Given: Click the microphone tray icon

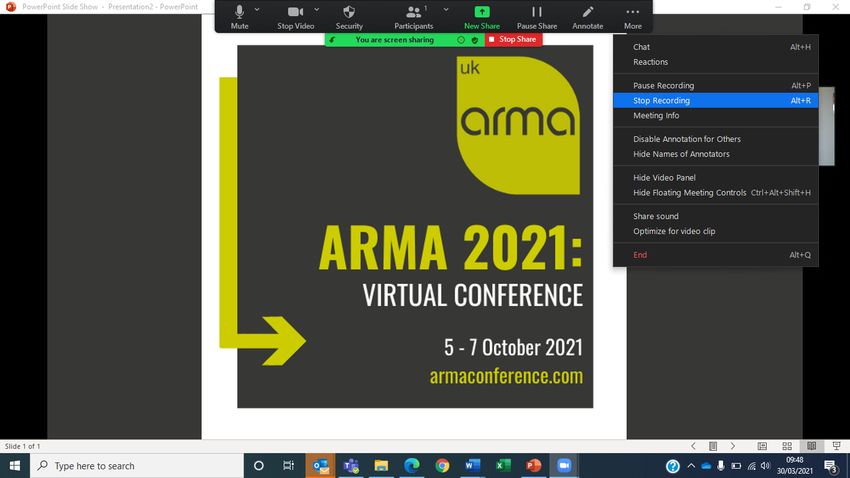Looking at the screenshot, I should tap(720, 466).
